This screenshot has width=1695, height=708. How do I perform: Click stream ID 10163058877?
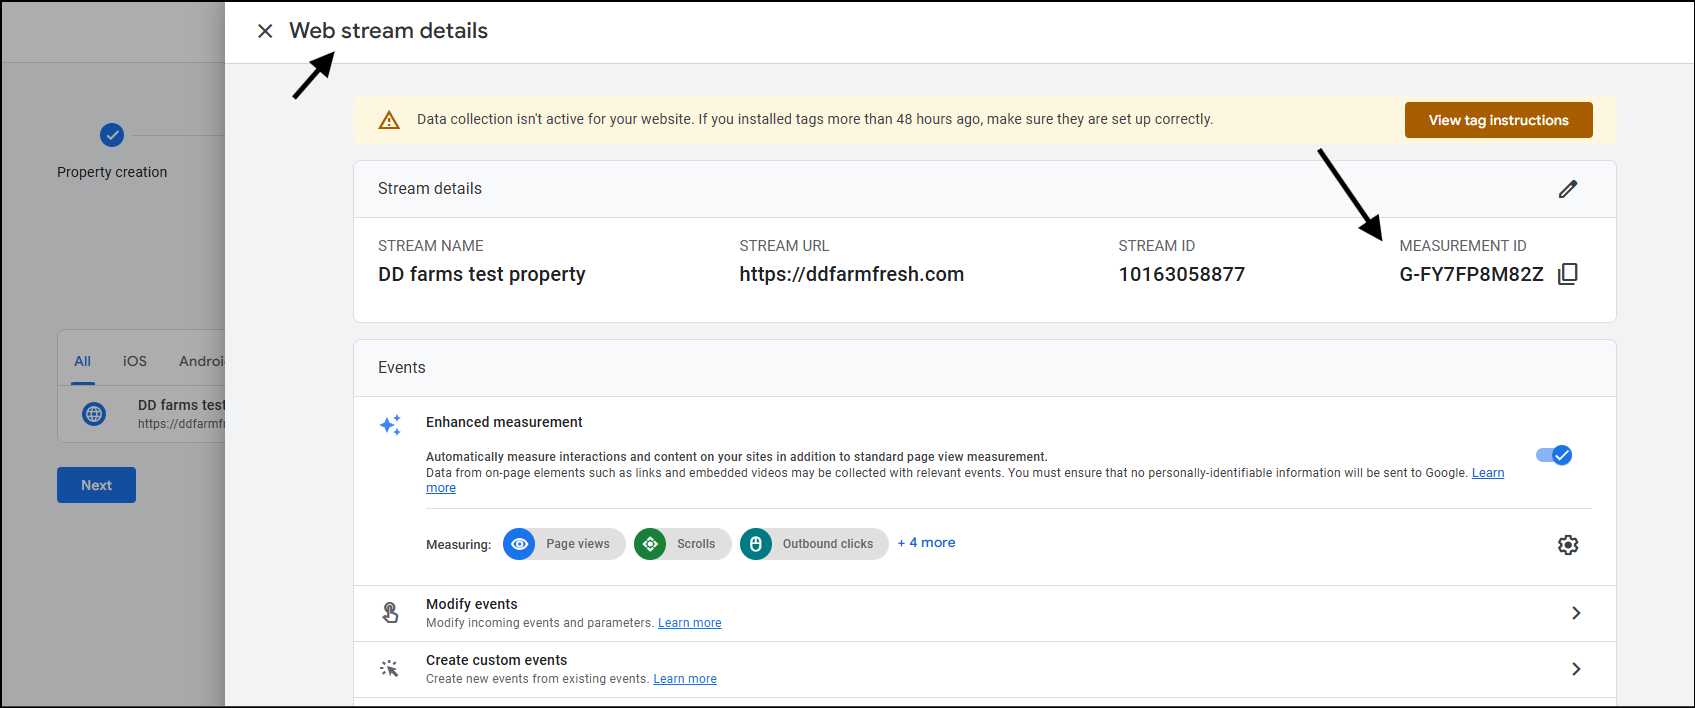[x=1182, y=274]
